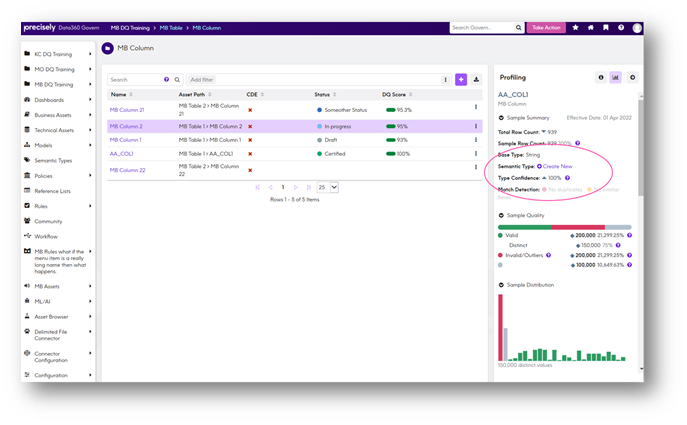This screenshot has width=687, height=425.
Task: Click the bookmark icon in top bar
Action: [606, 28]
